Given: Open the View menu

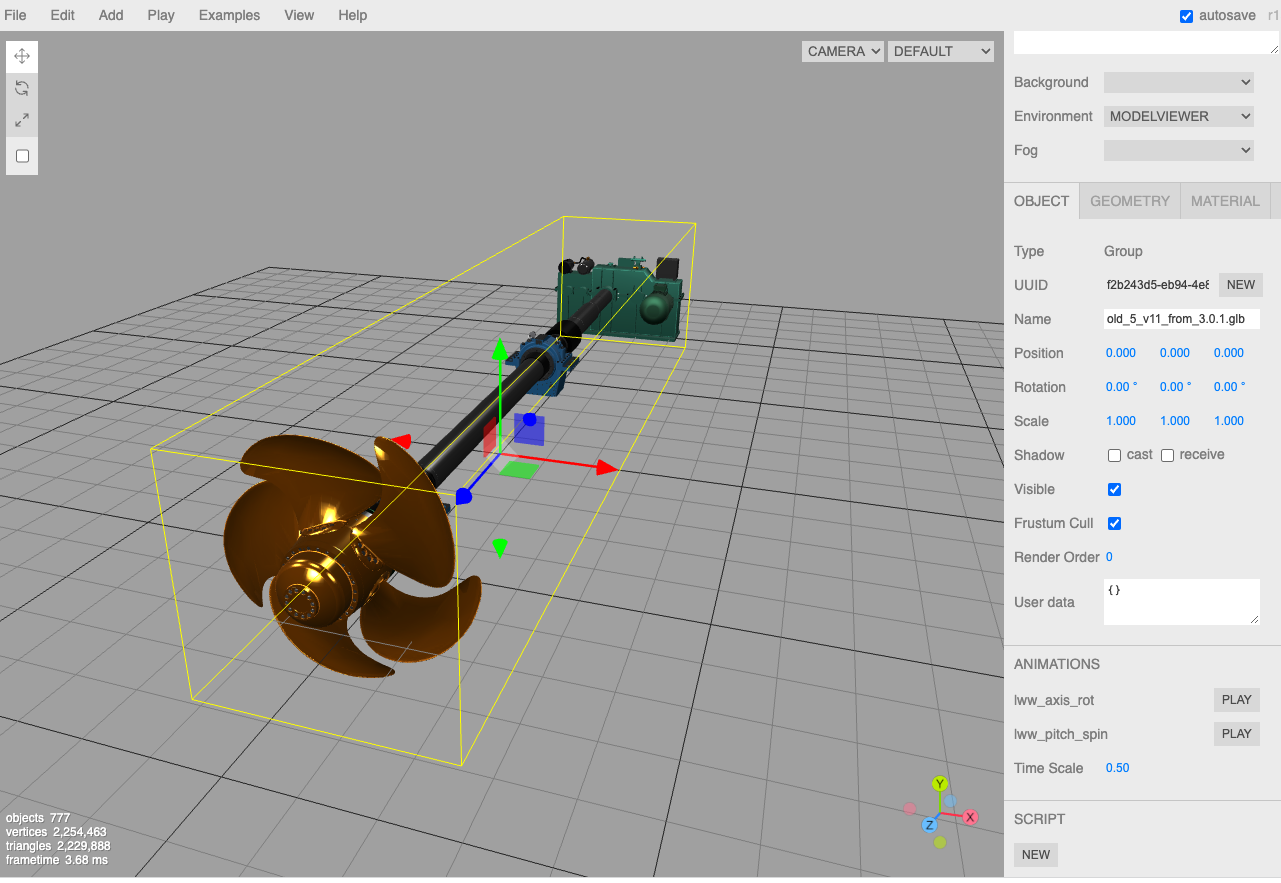Looking at the screenshot, I should point(299,15).
